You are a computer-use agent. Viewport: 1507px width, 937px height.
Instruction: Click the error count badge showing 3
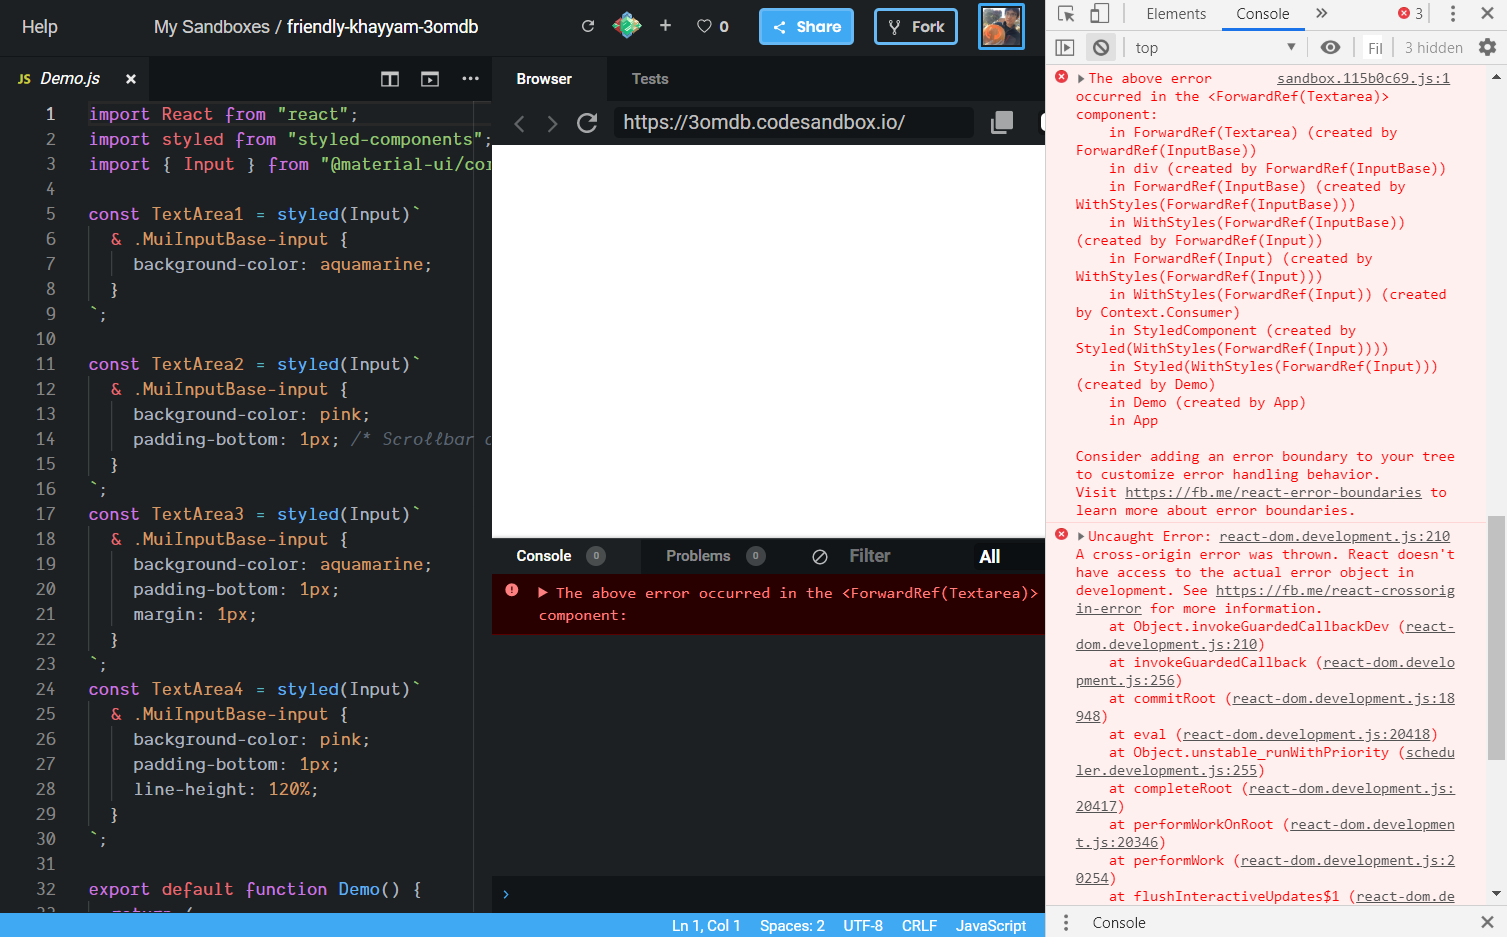coord(1404,14)
